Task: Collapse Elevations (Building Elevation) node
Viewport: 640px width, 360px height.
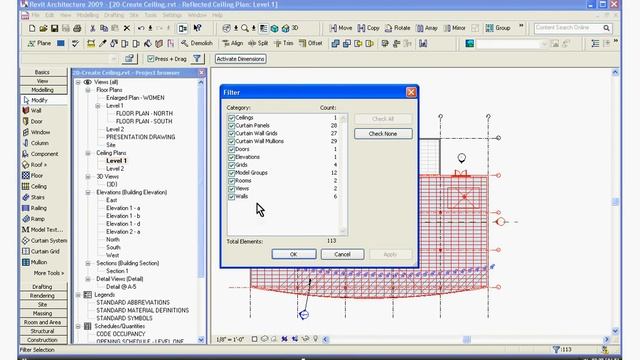Action: point(88,192)
